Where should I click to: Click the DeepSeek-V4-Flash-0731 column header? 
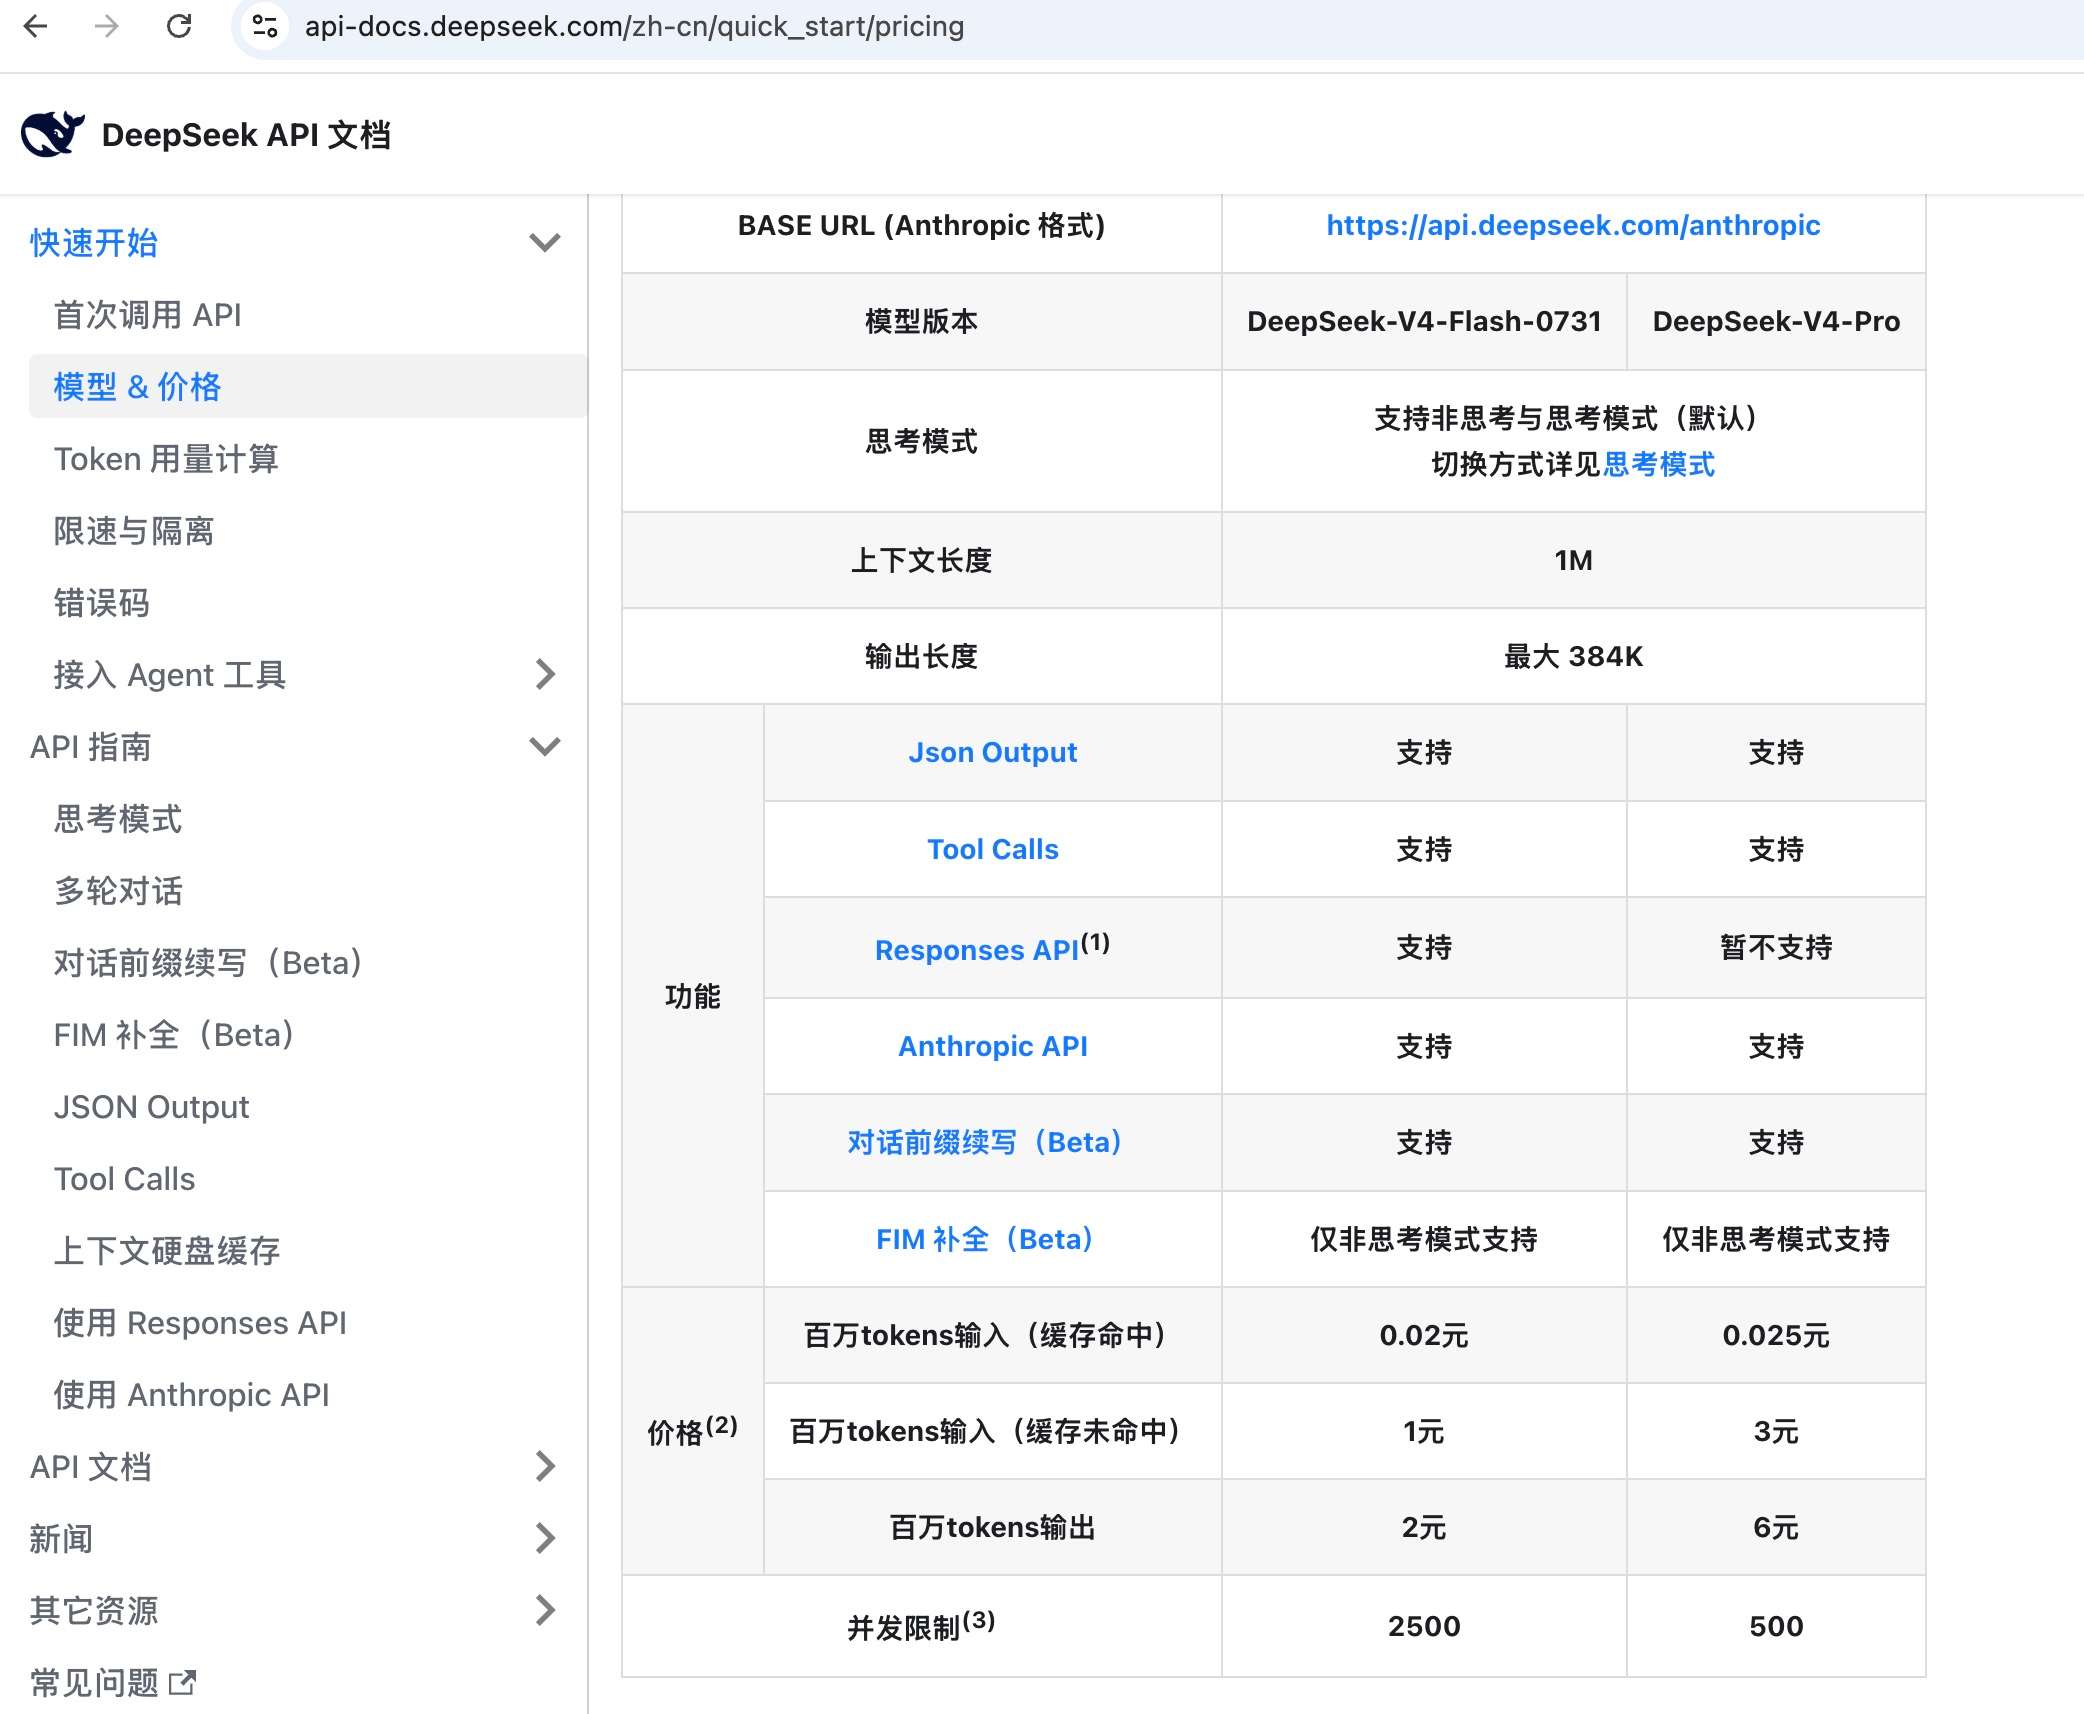(x=1424, y=321)
